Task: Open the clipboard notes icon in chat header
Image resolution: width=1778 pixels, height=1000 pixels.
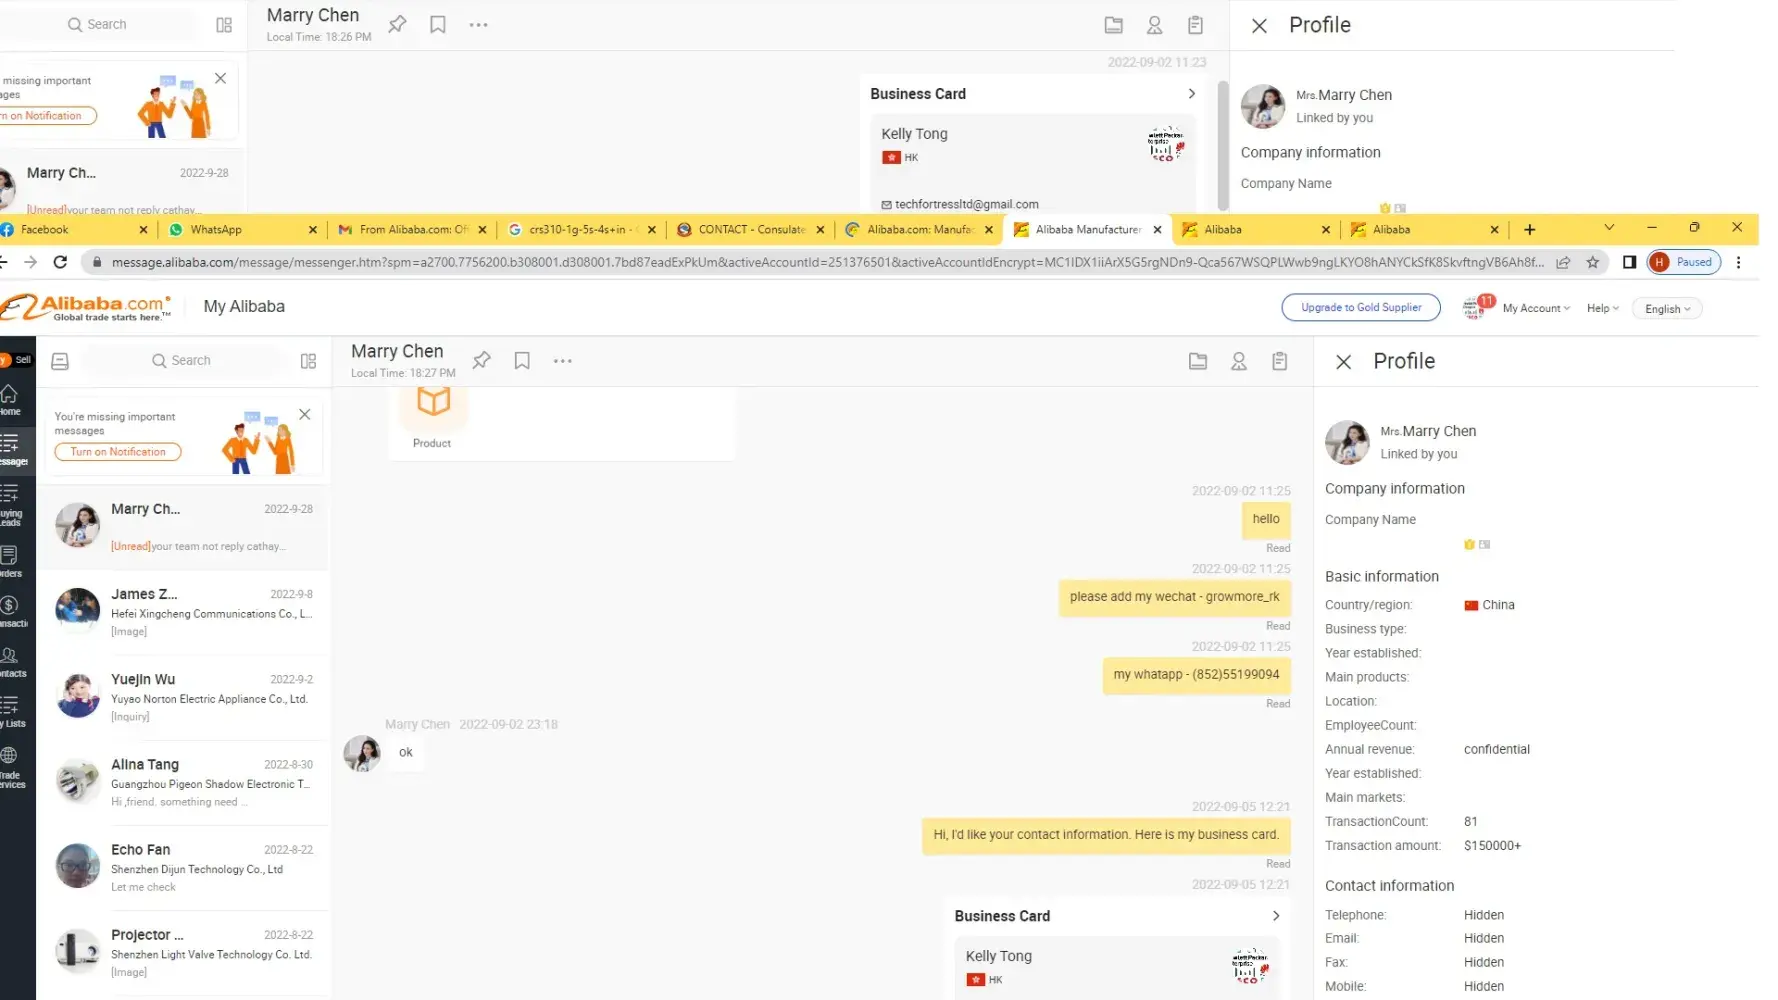Action: [x=1279, y=362]
